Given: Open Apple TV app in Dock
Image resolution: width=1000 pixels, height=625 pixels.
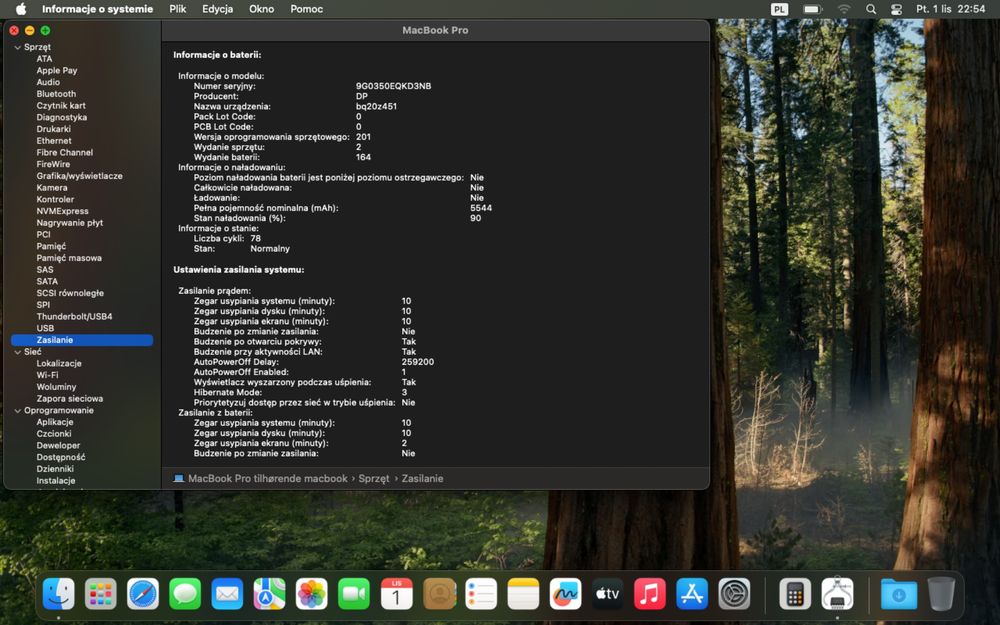Looking at the screenshot, I should point(608,594).
